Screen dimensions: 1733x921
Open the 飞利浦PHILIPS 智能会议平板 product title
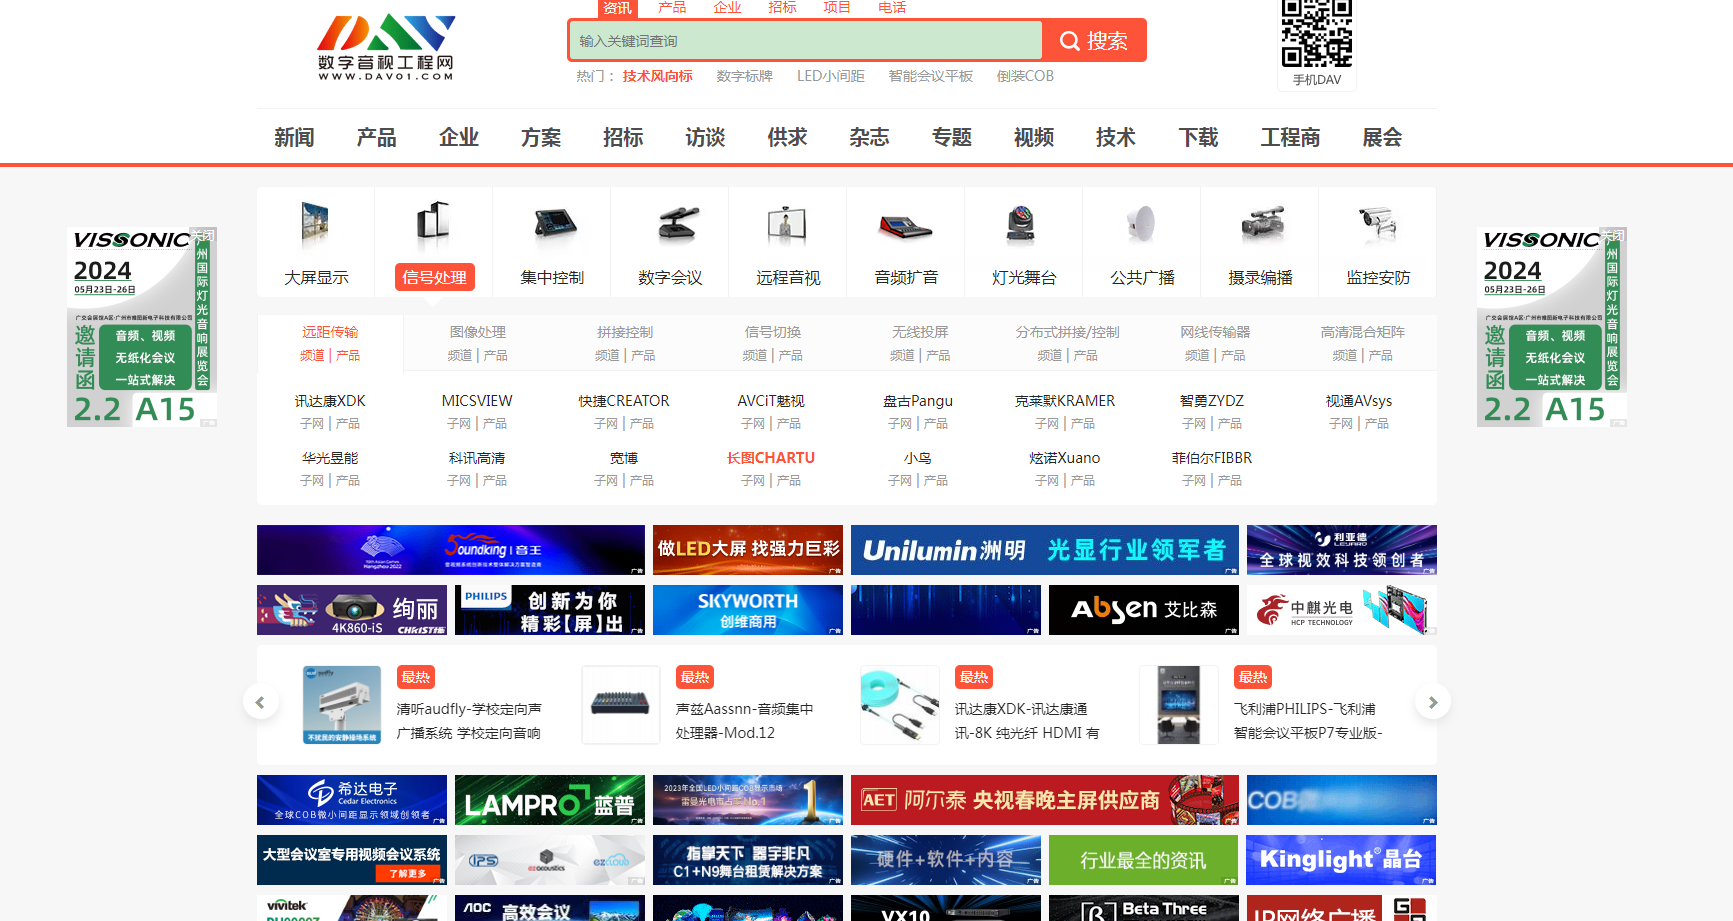pyautogui.click(x=1308, y=721)
